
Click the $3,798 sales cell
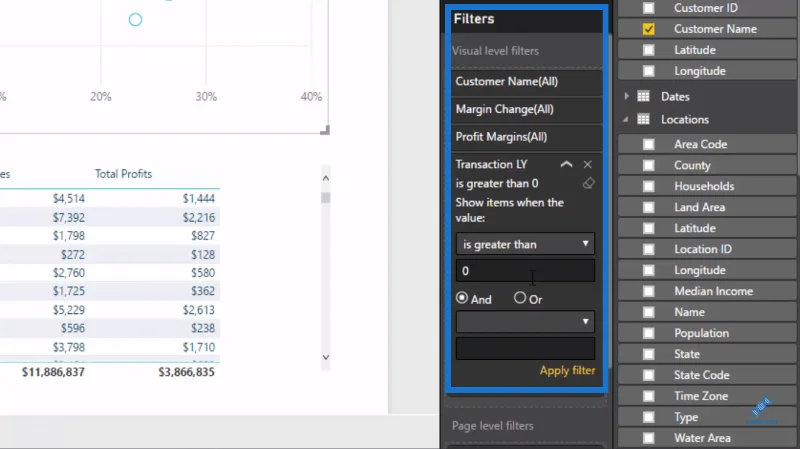point(69,347)
